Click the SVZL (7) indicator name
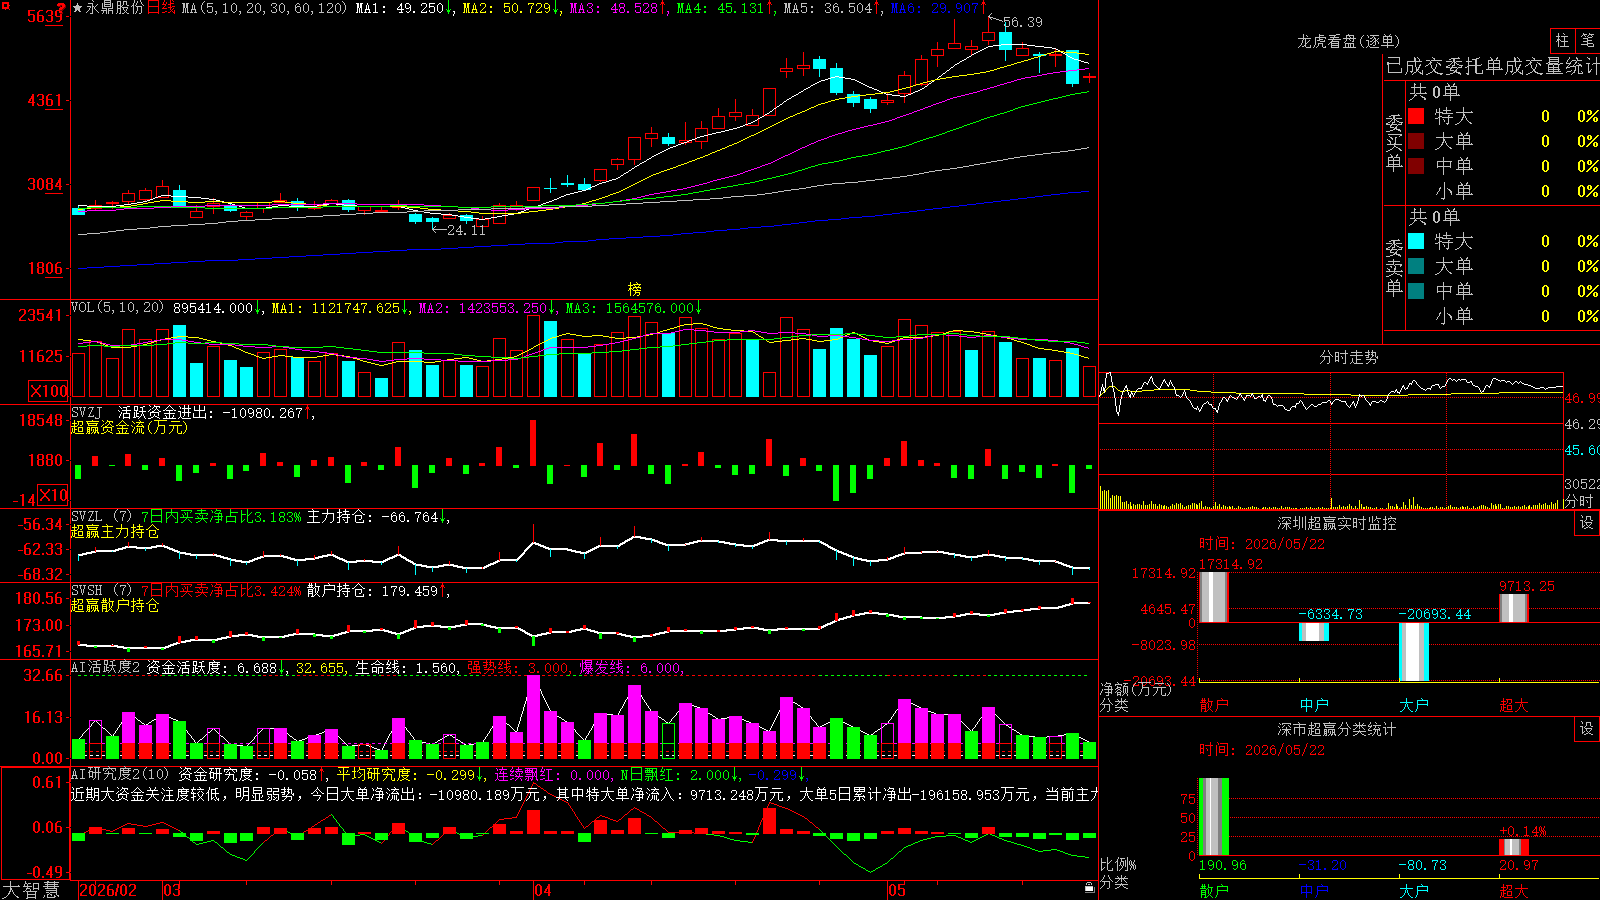Image resolution: width=1600 pixels, height=900 pixels. (x=101, y=517)
